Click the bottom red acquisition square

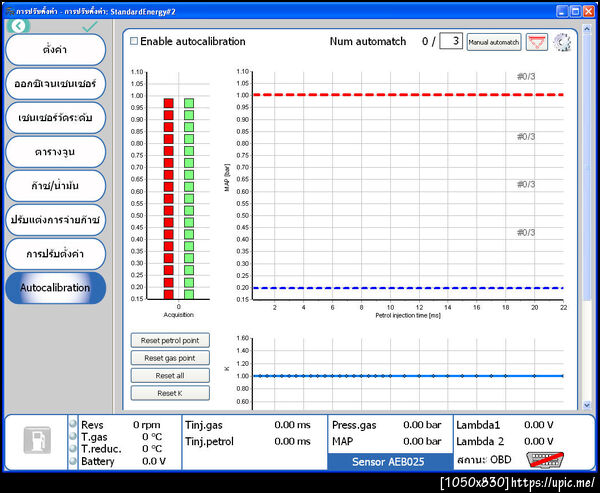(168, 294)
